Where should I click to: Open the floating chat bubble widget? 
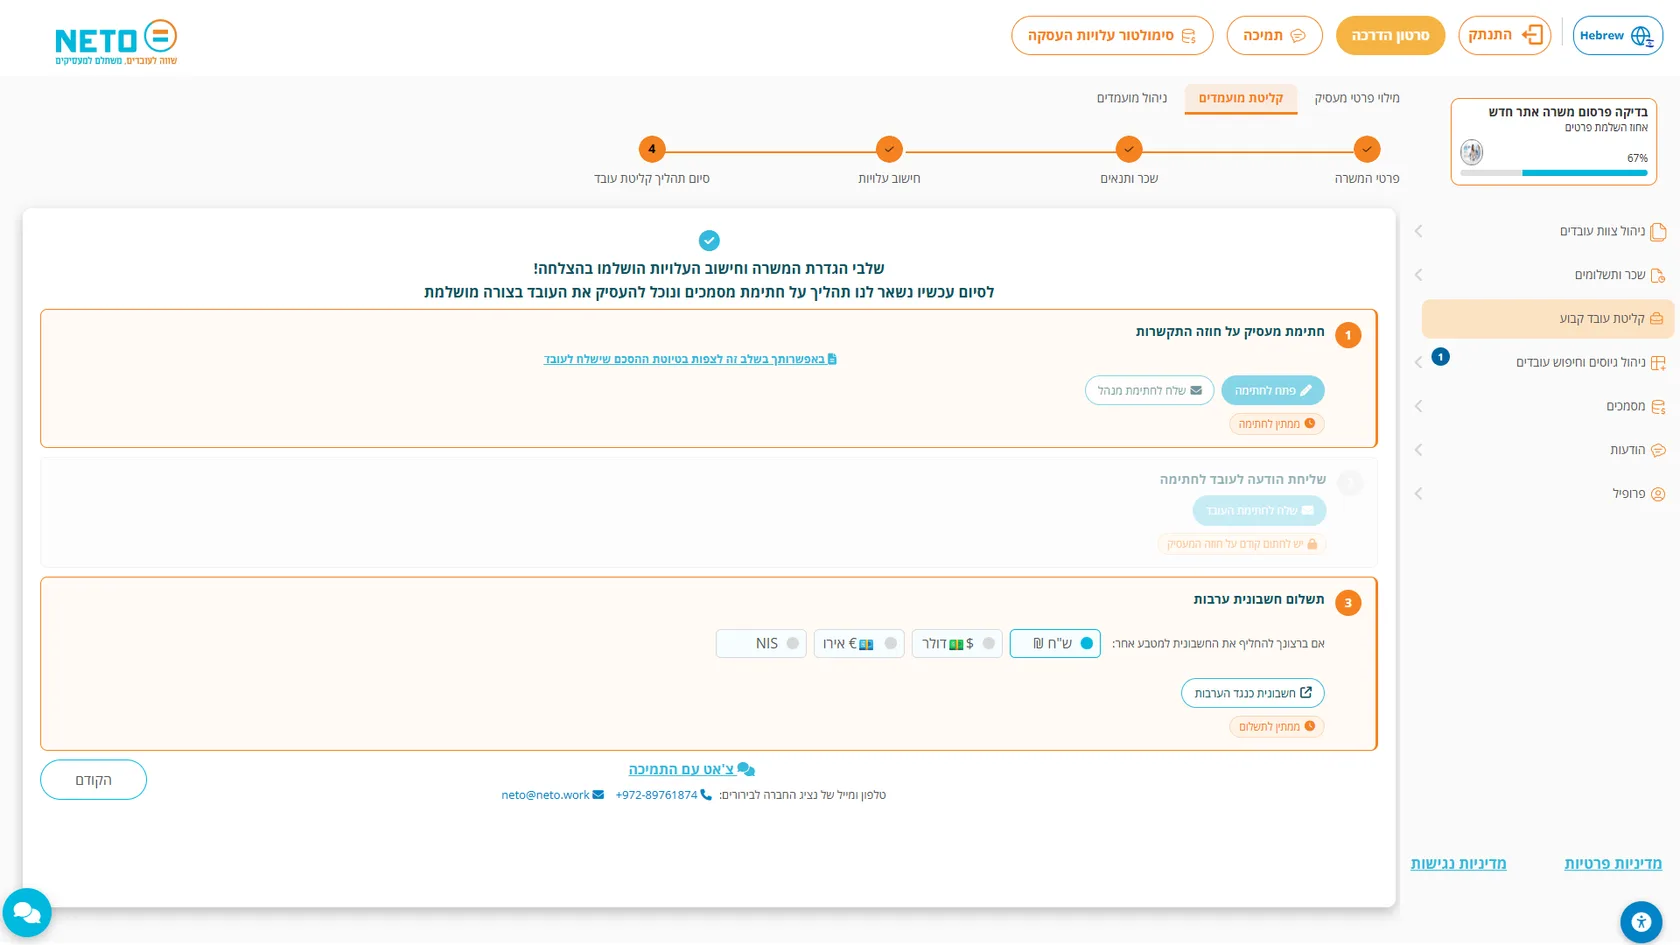coord(27,912)
